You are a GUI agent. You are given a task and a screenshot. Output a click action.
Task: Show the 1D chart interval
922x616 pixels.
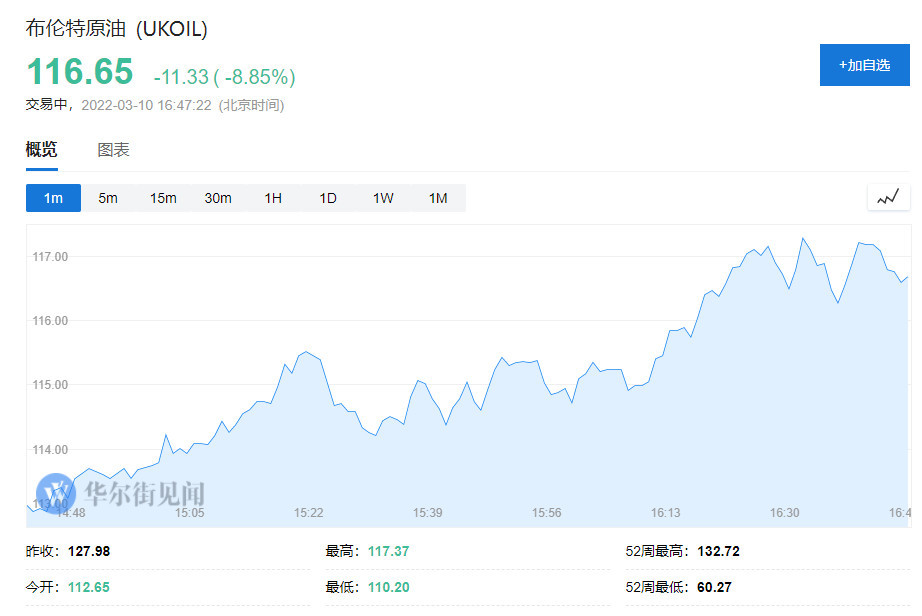[328, 198]
